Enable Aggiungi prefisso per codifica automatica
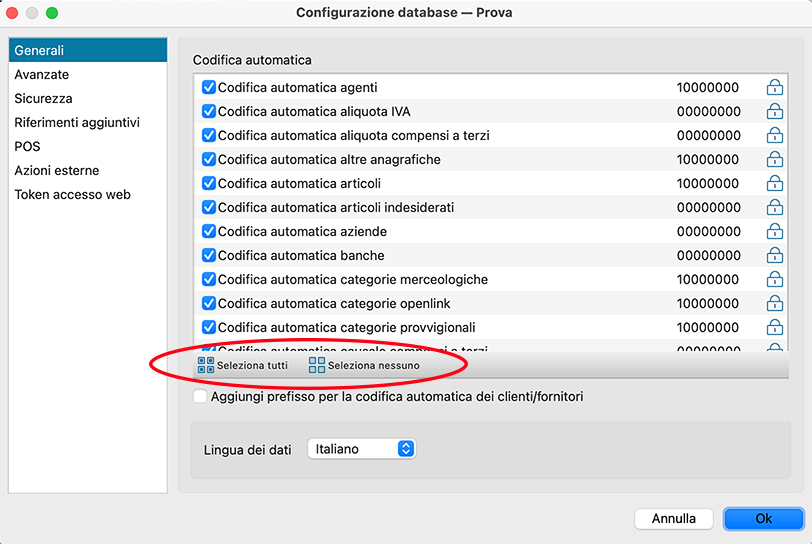812x544 pixels. pos(201,397)
